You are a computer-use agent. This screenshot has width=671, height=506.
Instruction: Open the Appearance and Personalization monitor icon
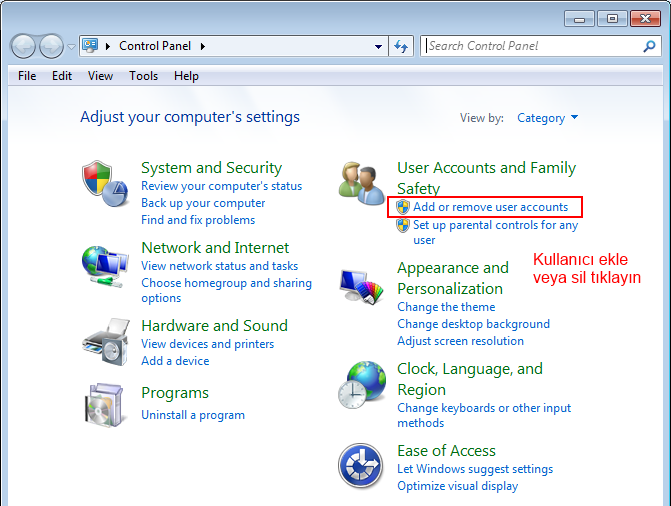362,286
